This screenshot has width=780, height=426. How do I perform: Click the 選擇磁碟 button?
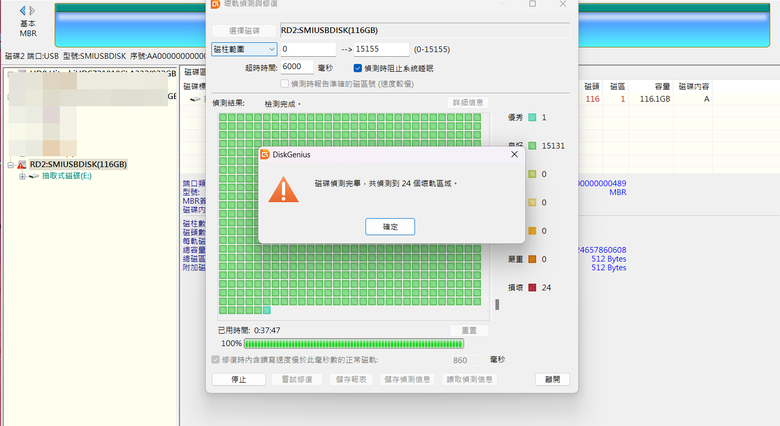pyautogui.click(x=244, y=30)
